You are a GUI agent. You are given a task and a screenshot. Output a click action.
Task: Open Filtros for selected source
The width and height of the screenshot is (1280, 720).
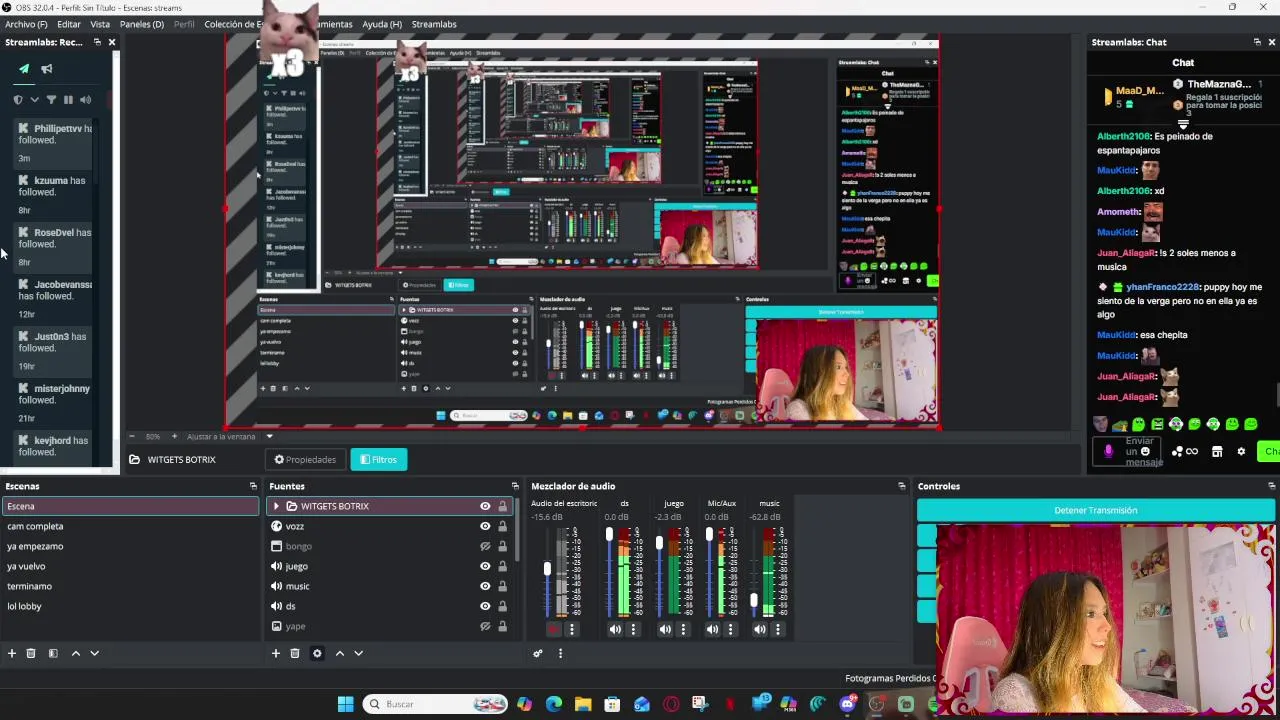click(x=379, y=460)
